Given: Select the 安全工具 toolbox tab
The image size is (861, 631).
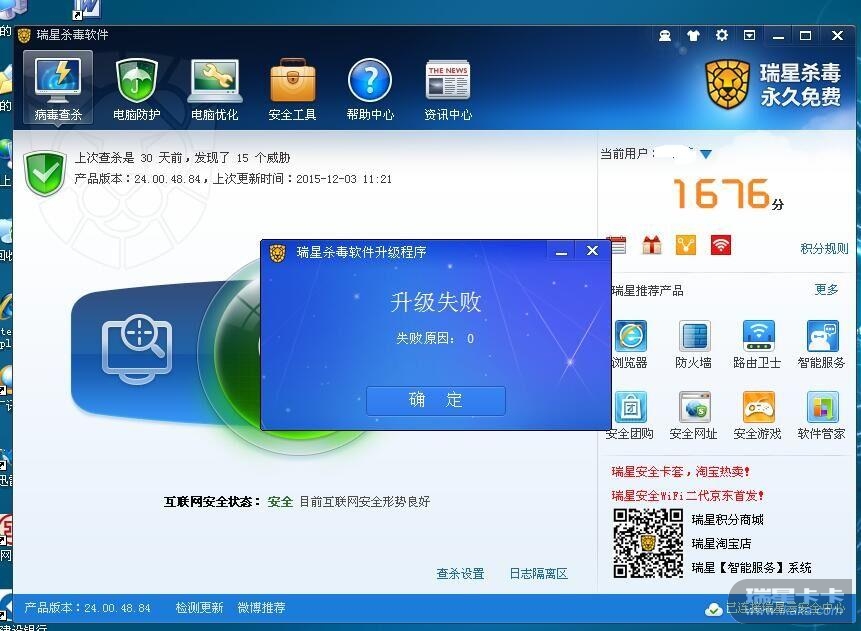Looking at the screenshot, I should (x=292, y=89).
